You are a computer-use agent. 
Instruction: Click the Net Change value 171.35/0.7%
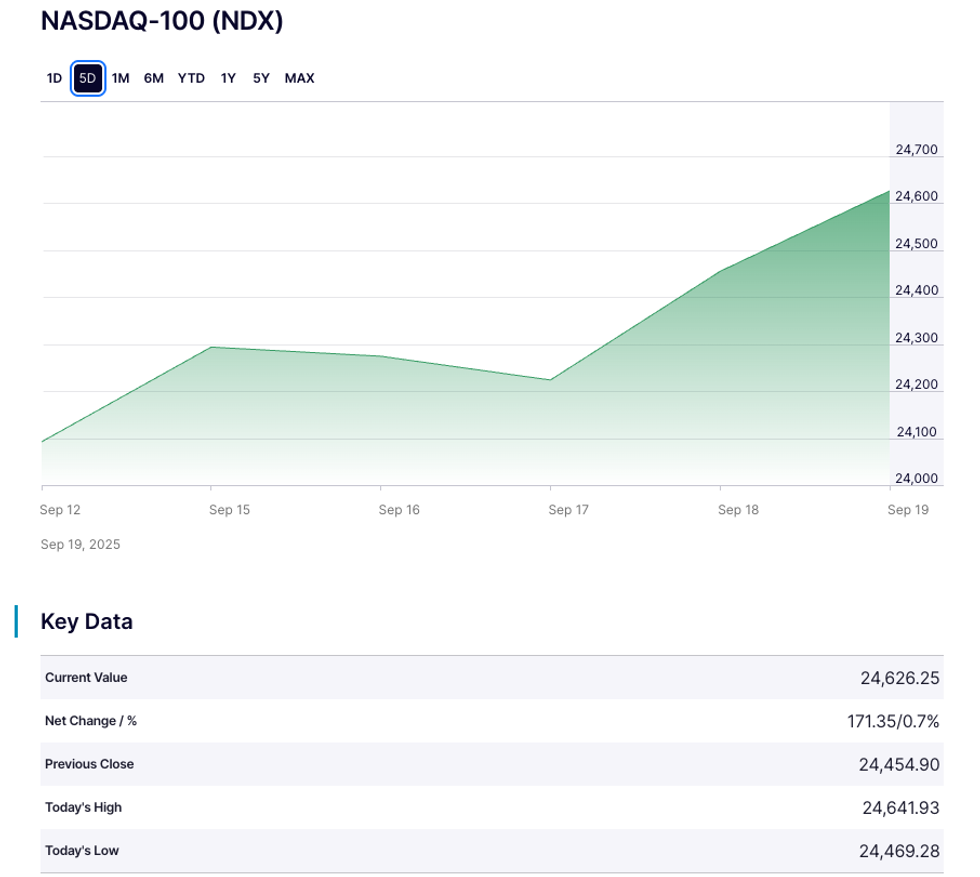point(892,721)
